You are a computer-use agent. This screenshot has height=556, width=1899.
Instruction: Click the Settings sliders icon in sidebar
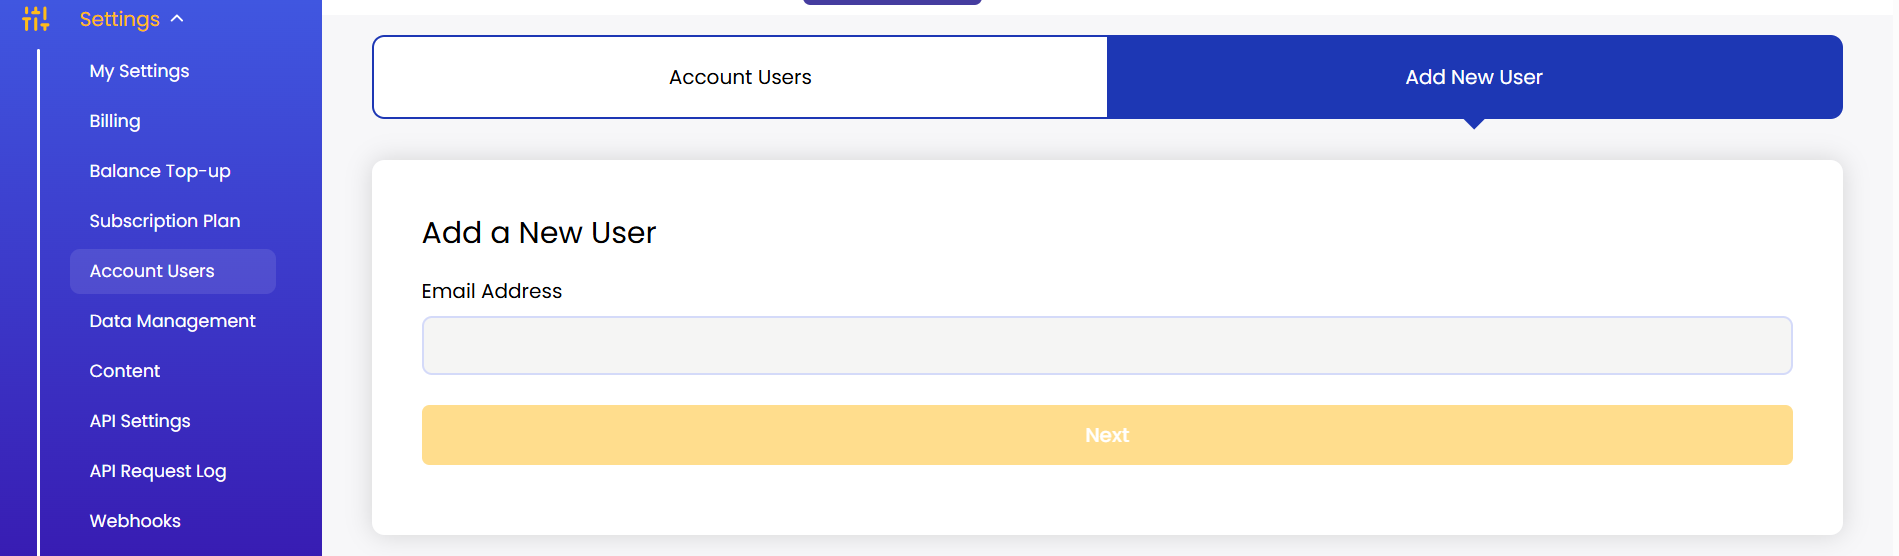(x=36, y=19)
